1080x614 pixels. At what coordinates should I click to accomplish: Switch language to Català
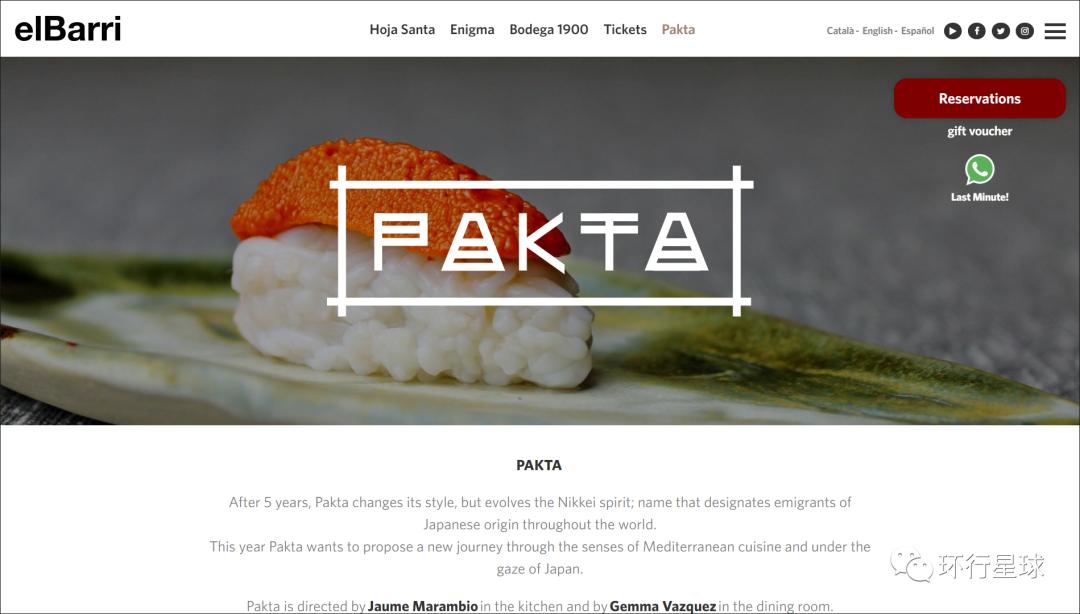pos(840,31)
